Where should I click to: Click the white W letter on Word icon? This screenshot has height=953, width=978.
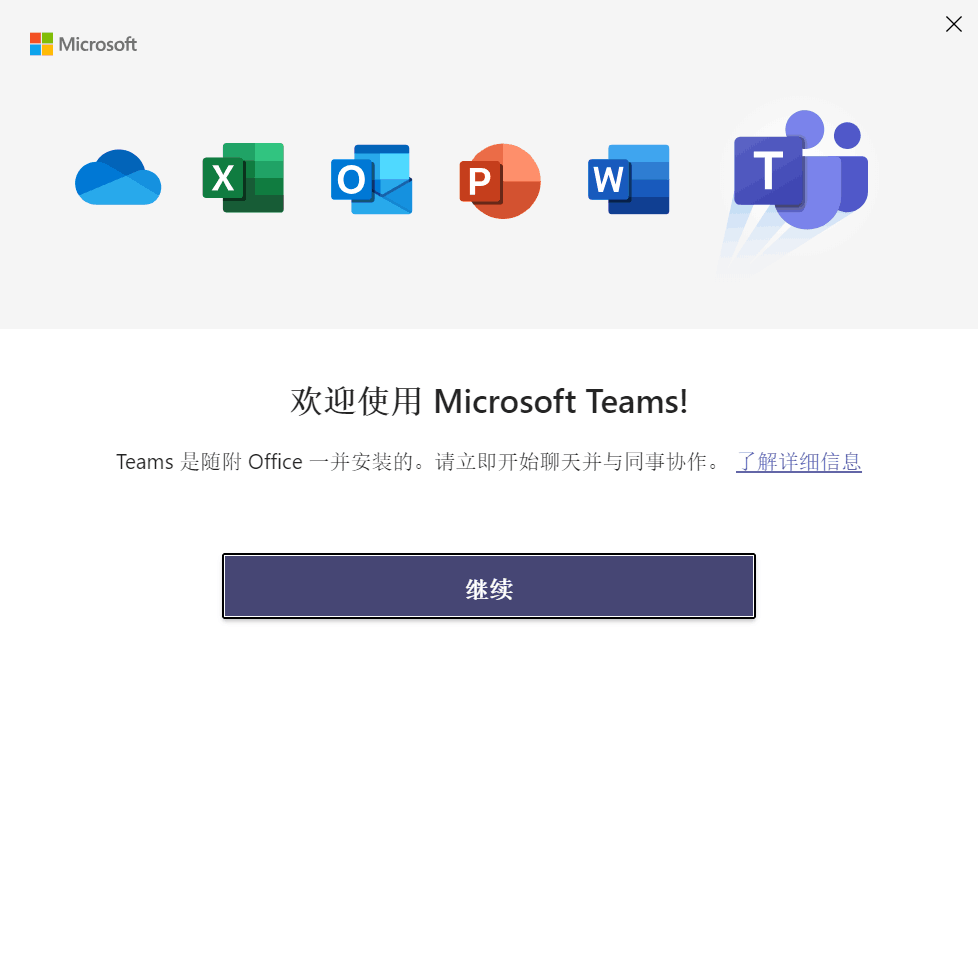pyautogui.click(x=607, y=180)
